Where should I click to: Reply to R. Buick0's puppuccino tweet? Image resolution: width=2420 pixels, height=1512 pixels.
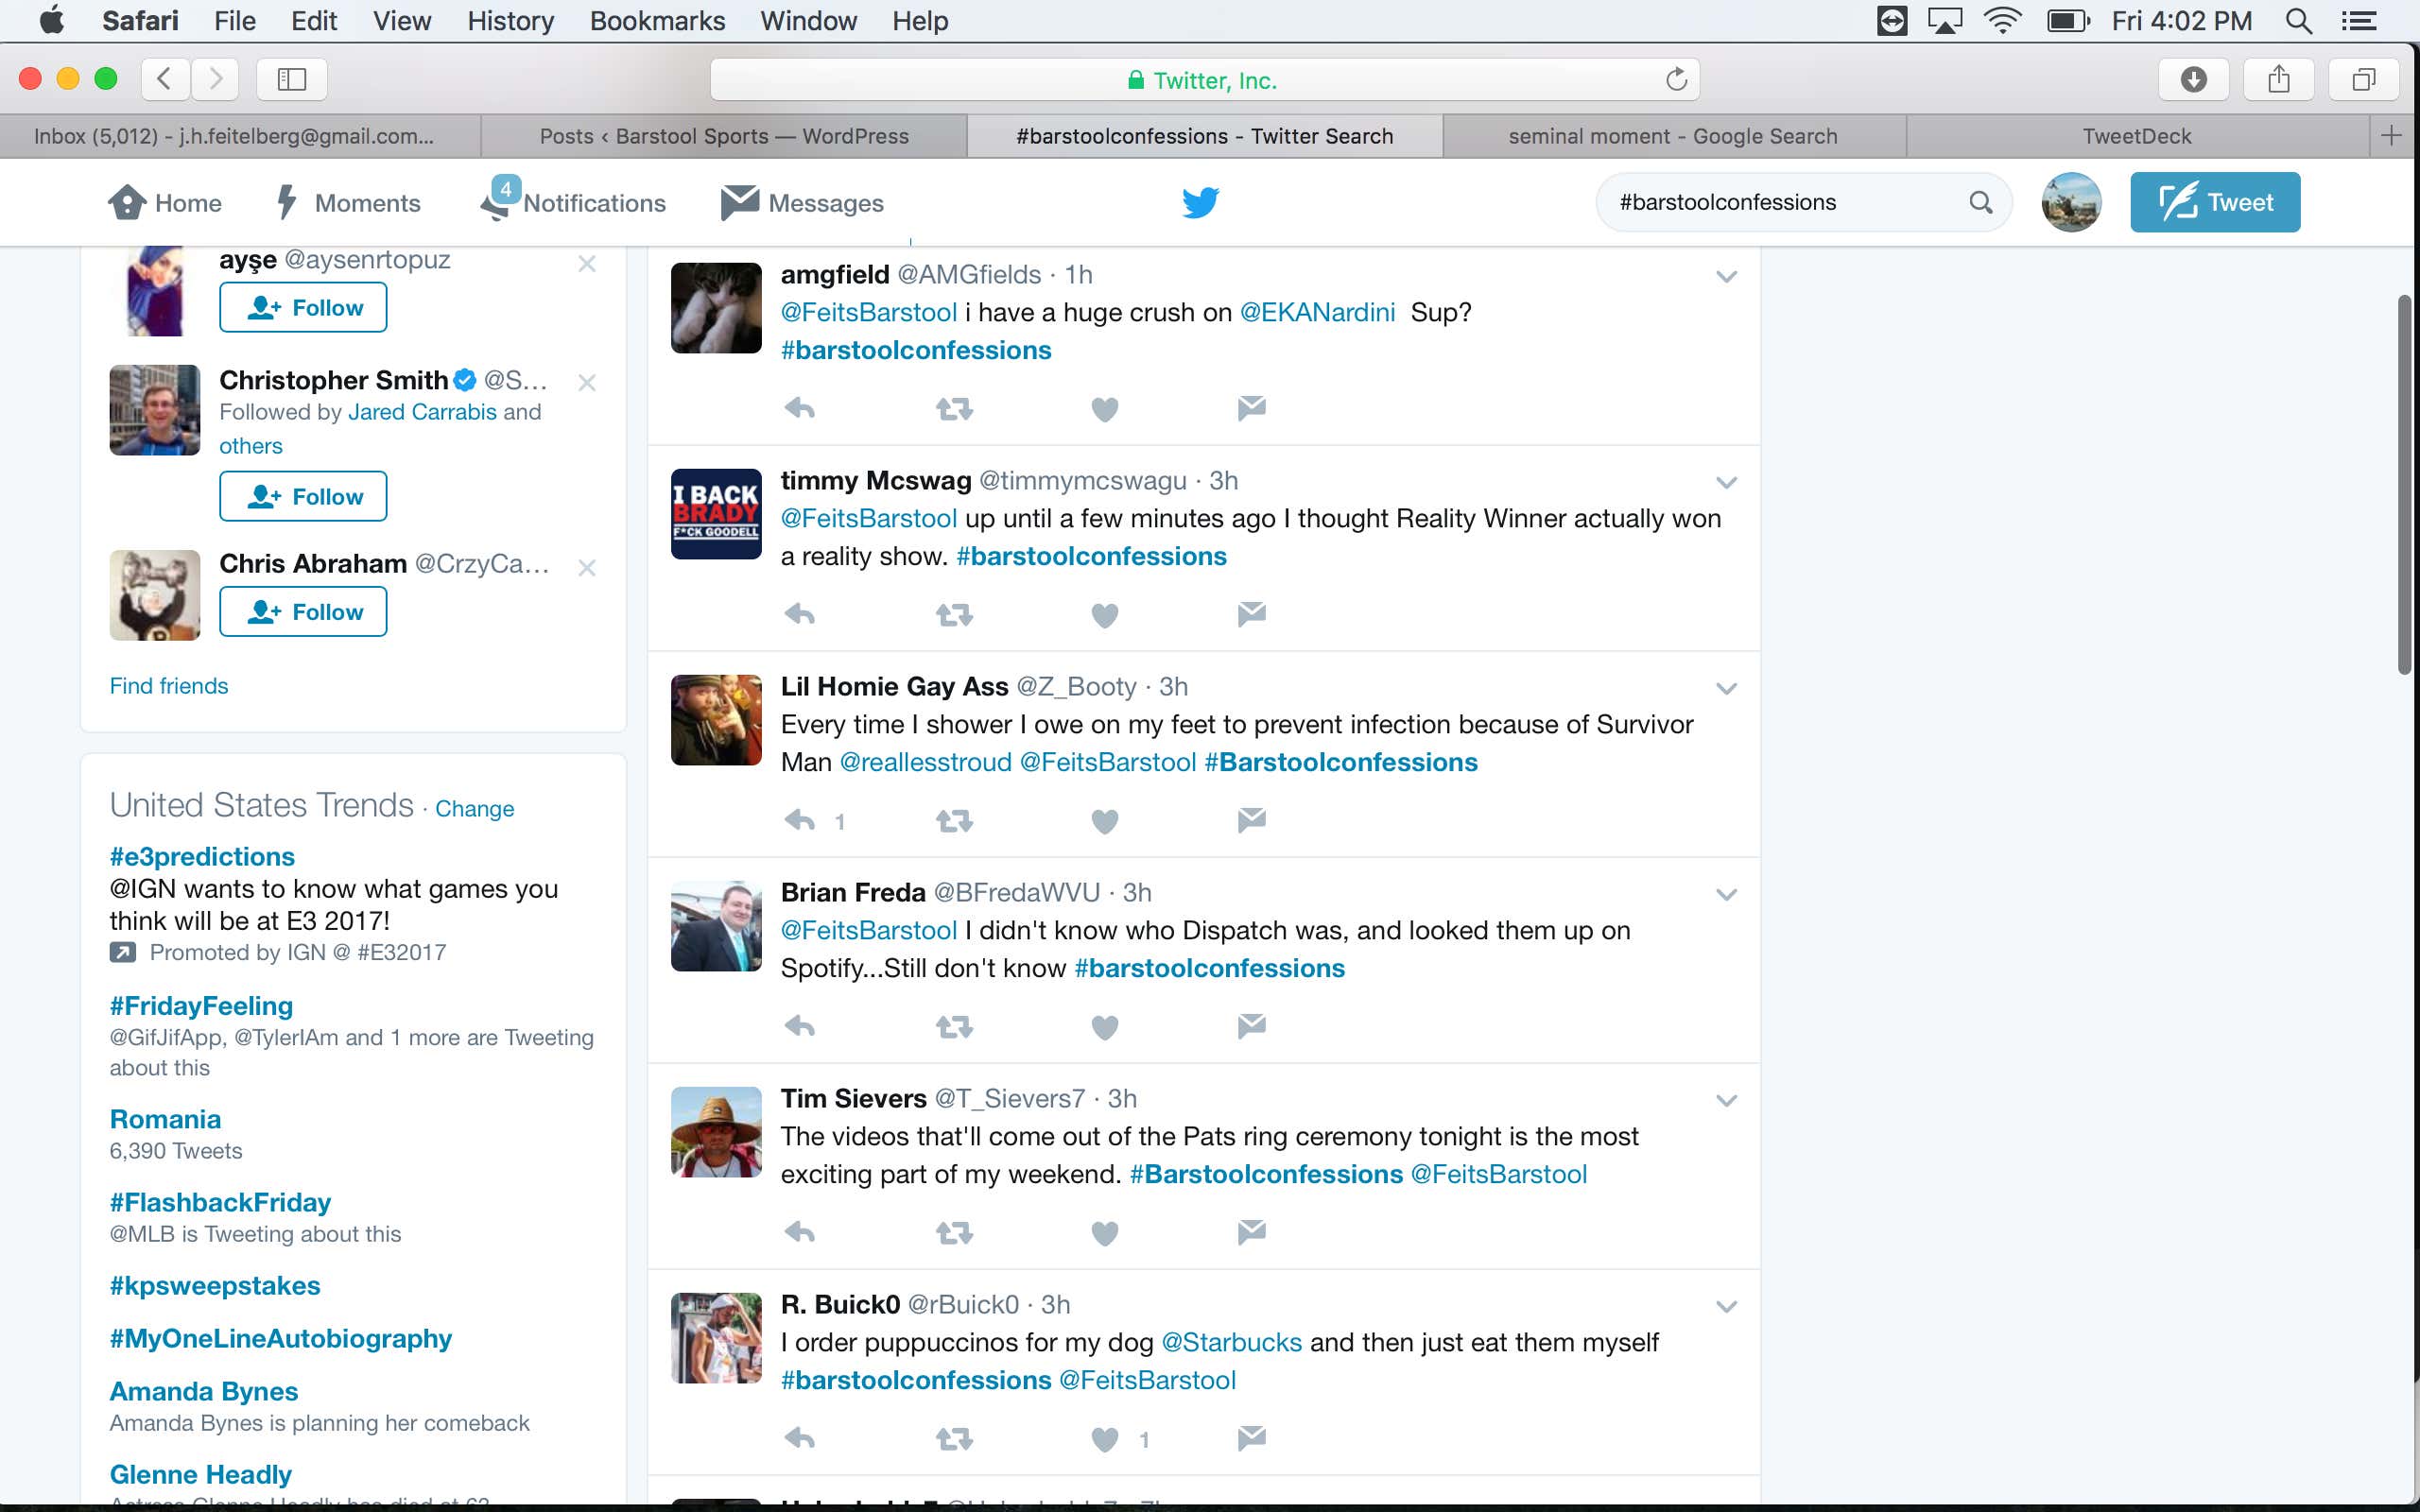coord(800,1438)
